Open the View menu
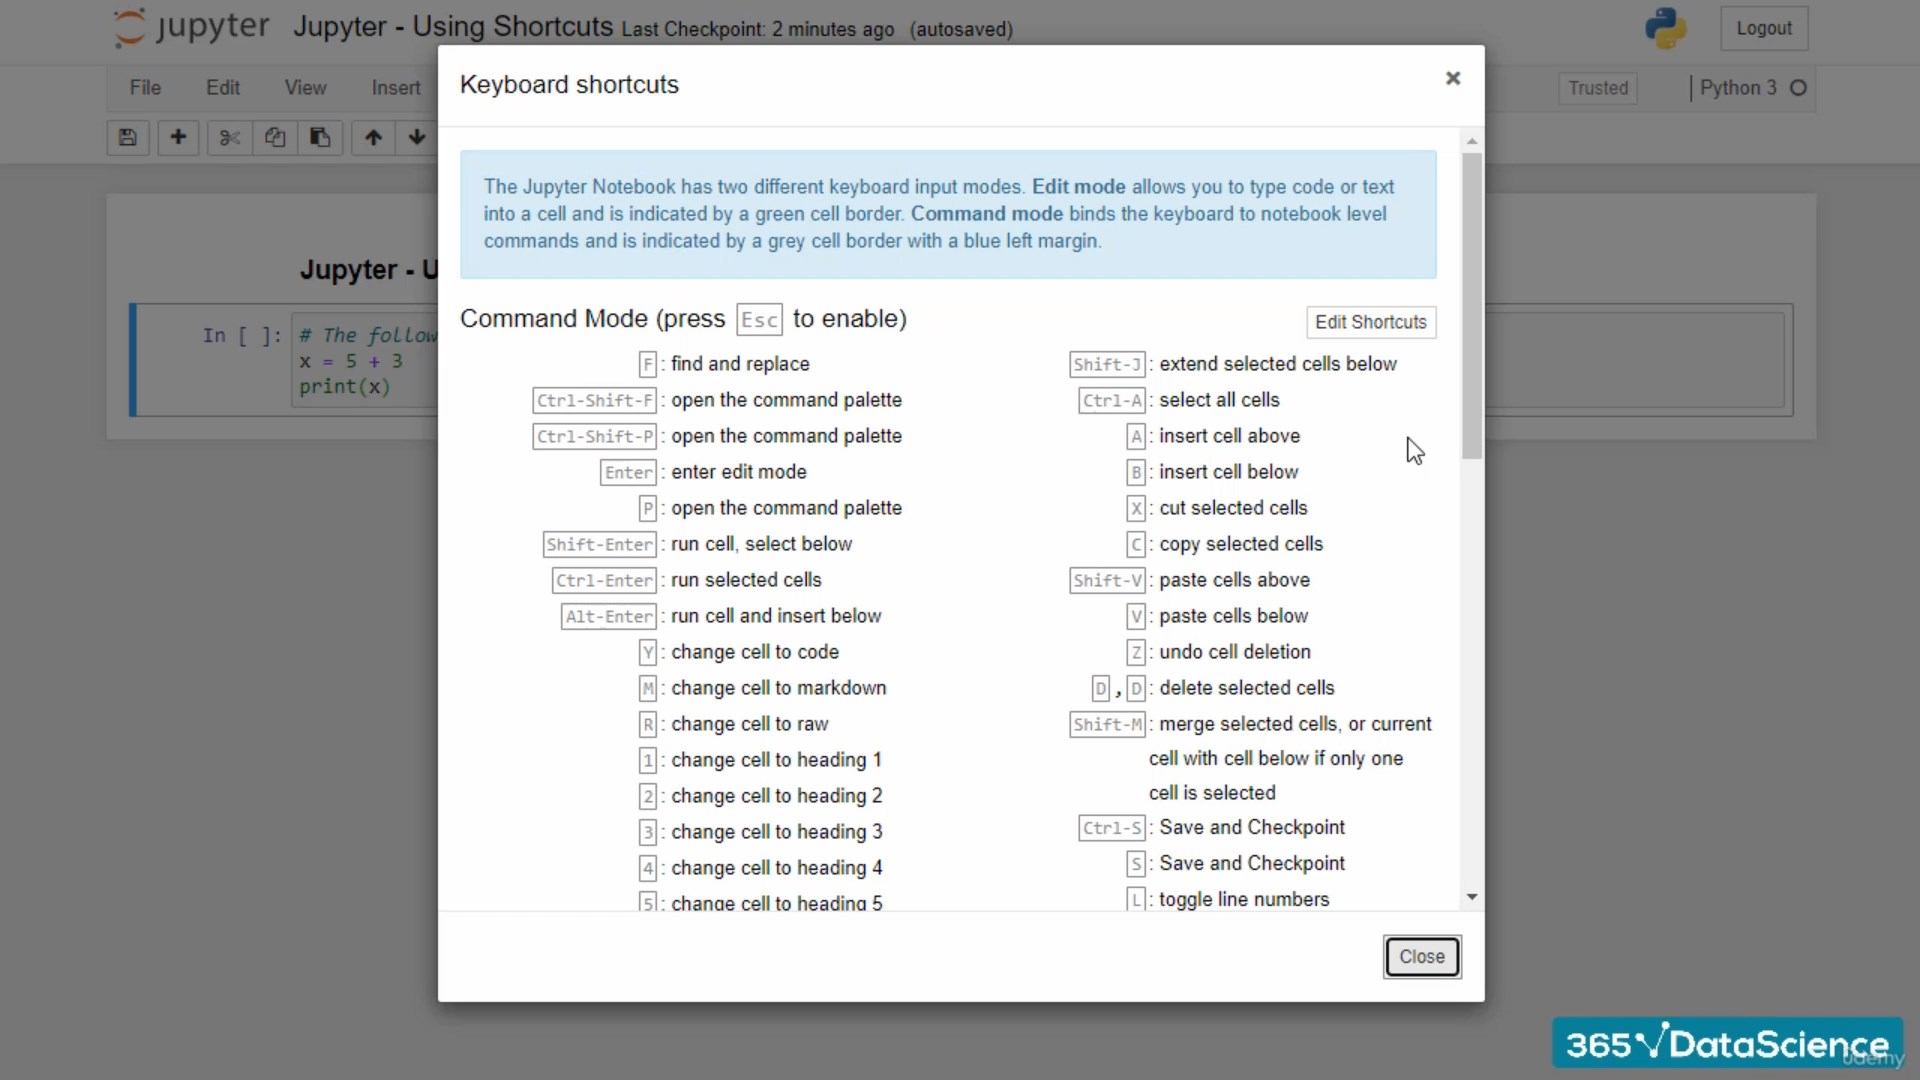 pos(305,88)
